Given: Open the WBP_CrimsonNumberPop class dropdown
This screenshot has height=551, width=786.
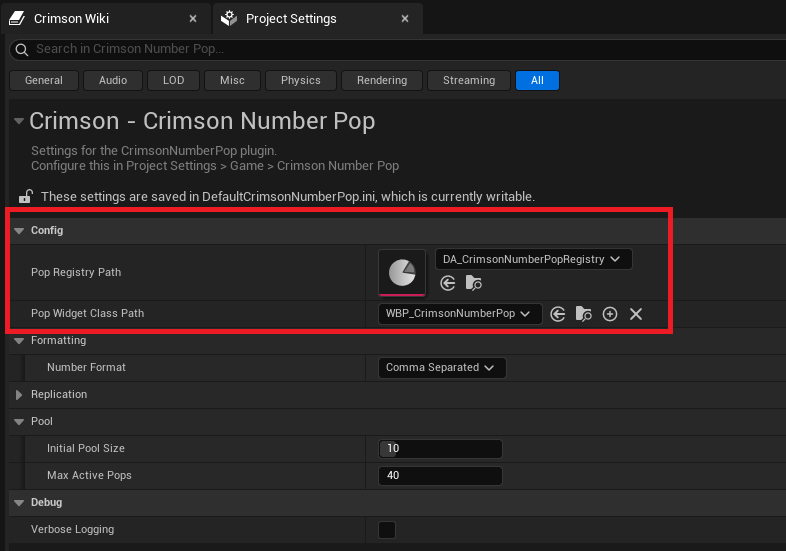Looking at the screenshot, I should point(460,314).
